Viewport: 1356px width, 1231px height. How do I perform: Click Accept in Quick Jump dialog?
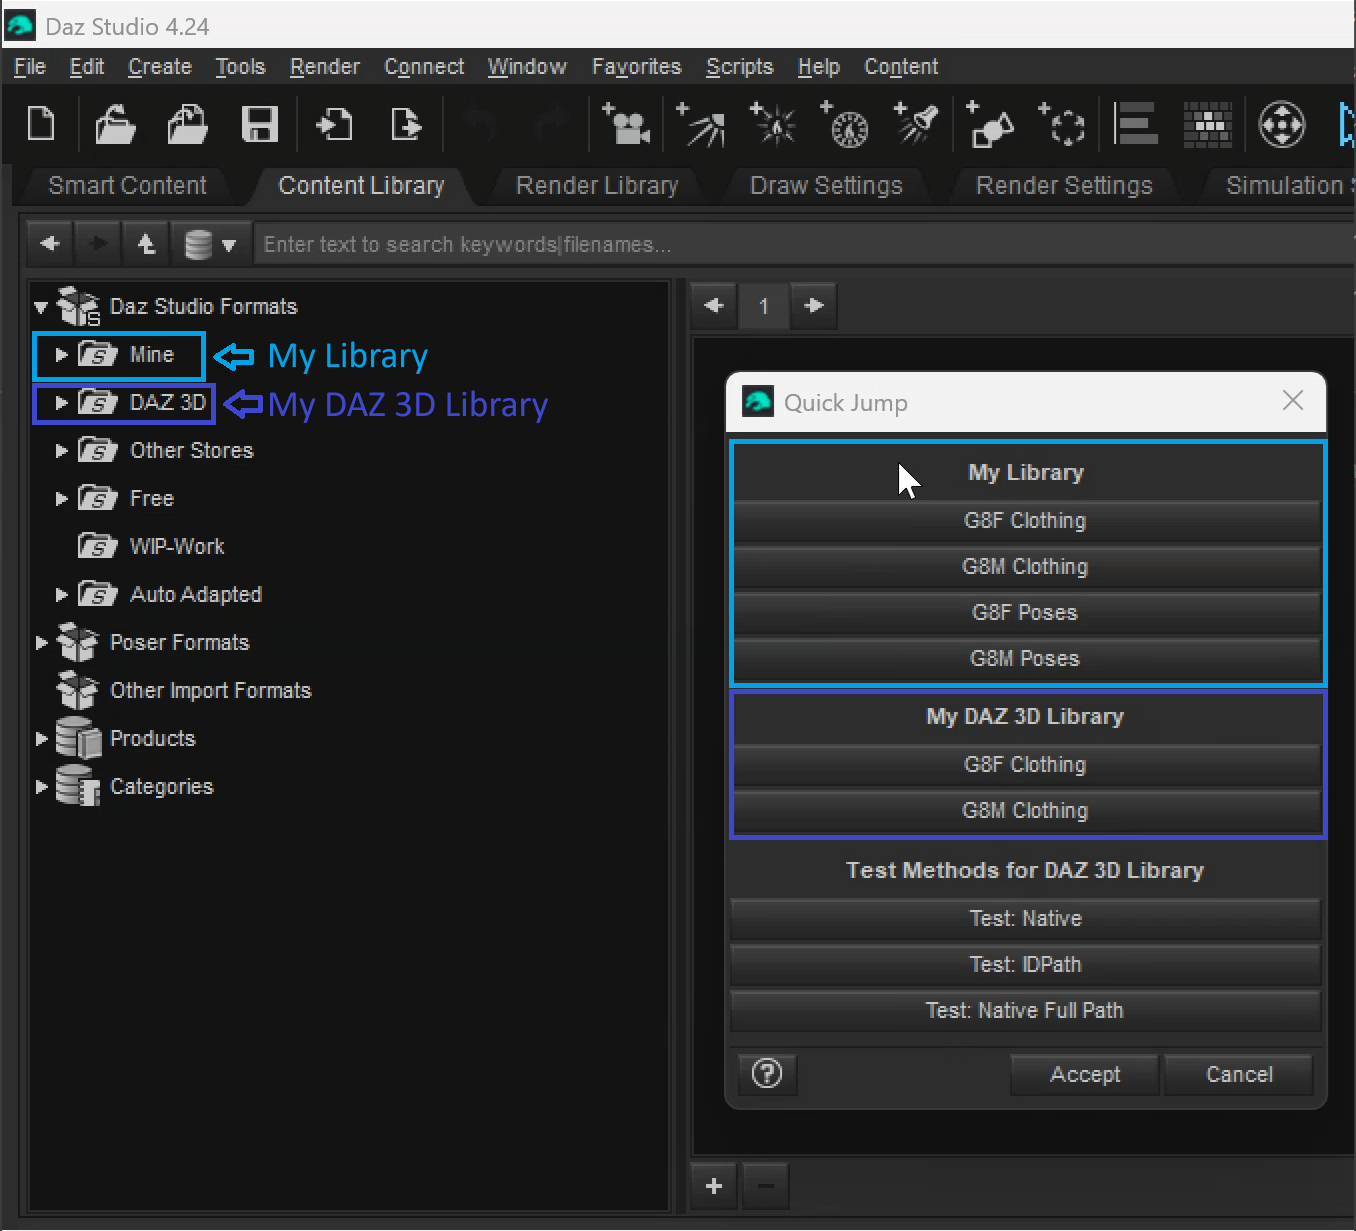click(1085, 1075)
